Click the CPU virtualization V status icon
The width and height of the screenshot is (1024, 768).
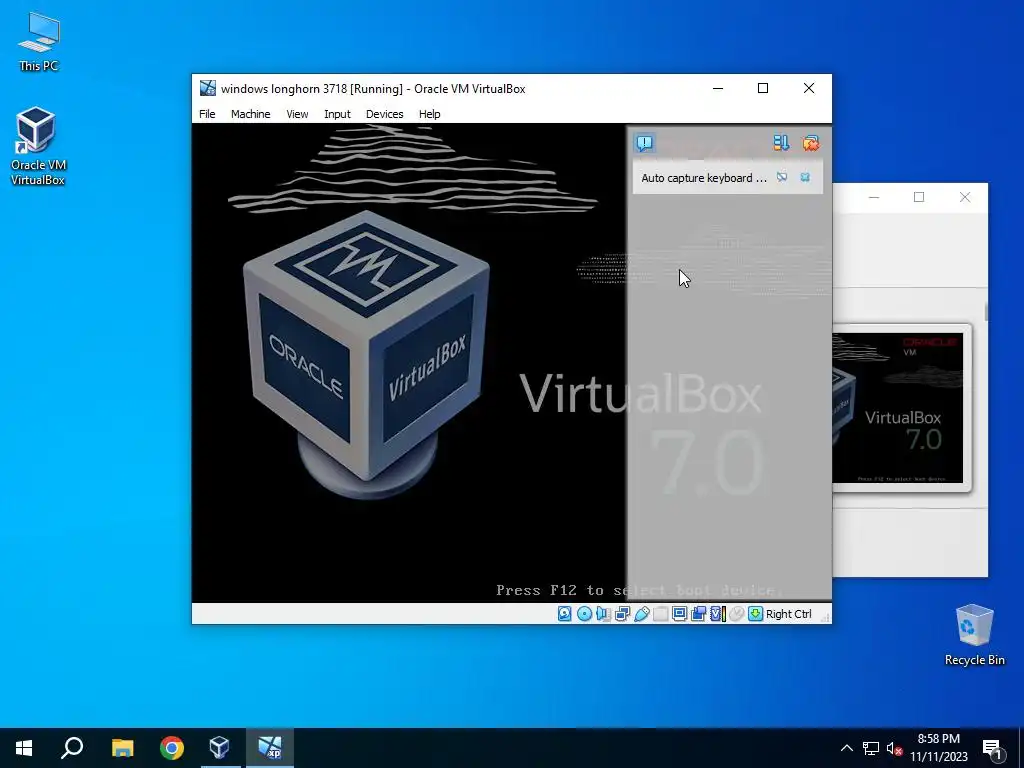(x=718, y=614)
